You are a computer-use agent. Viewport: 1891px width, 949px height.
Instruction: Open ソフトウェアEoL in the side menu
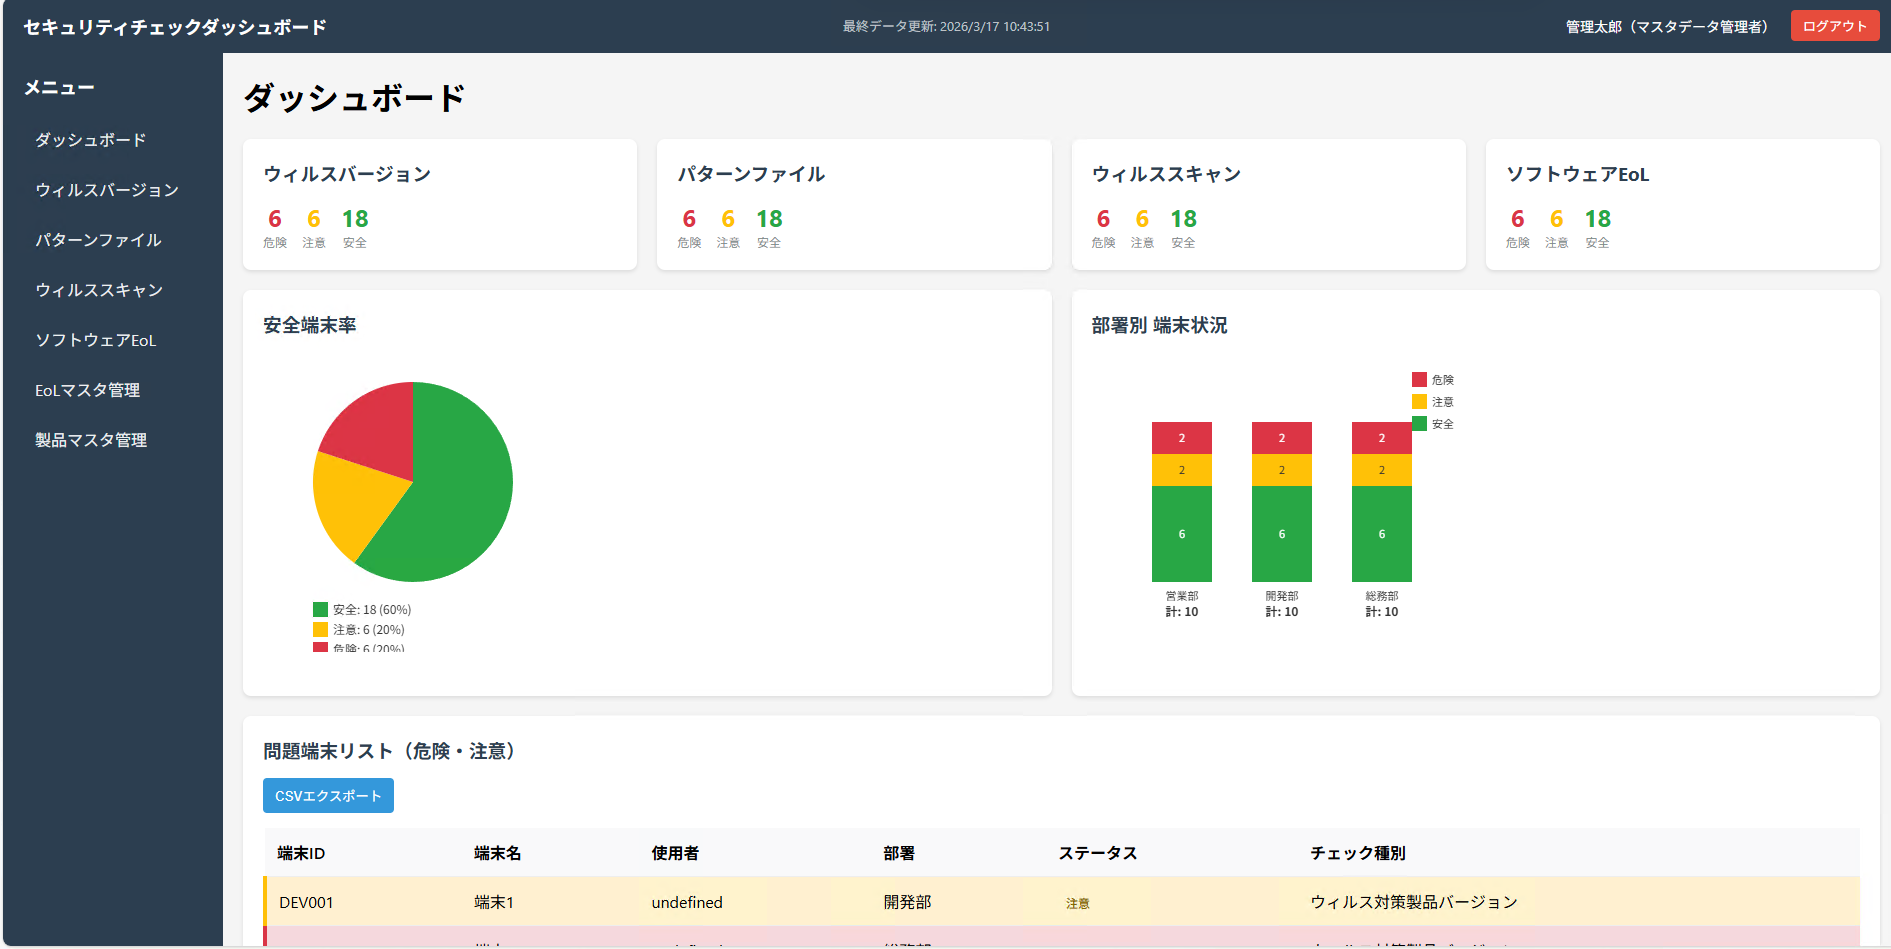pyautogui.click(x=96, y=340)
